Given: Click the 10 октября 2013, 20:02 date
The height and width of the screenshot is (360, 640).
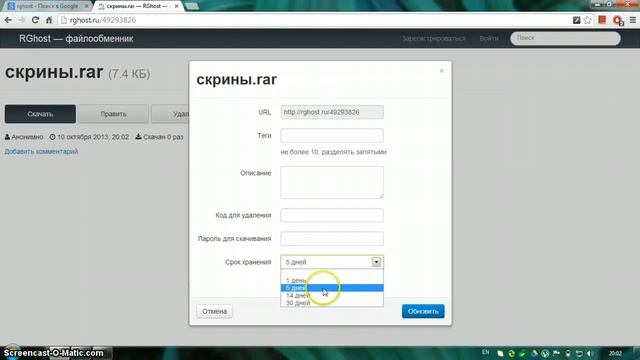Looking at the screenshot, I should click(x=93, y=137).
